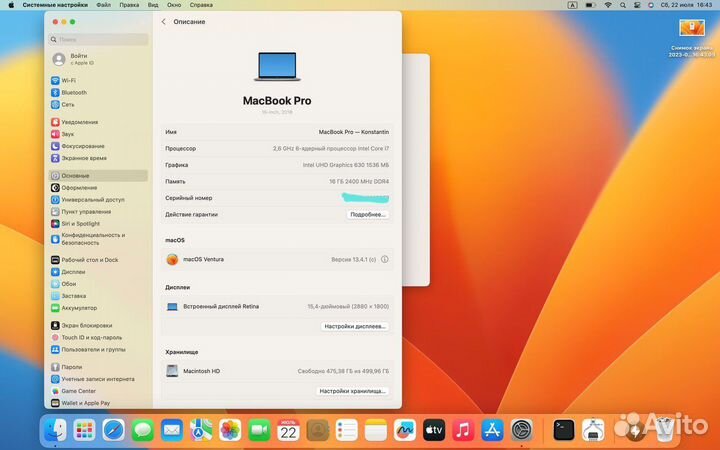Open Touch ID и код-пароль
The height and width of the screenshot is (450, 720).
point(86,338)
